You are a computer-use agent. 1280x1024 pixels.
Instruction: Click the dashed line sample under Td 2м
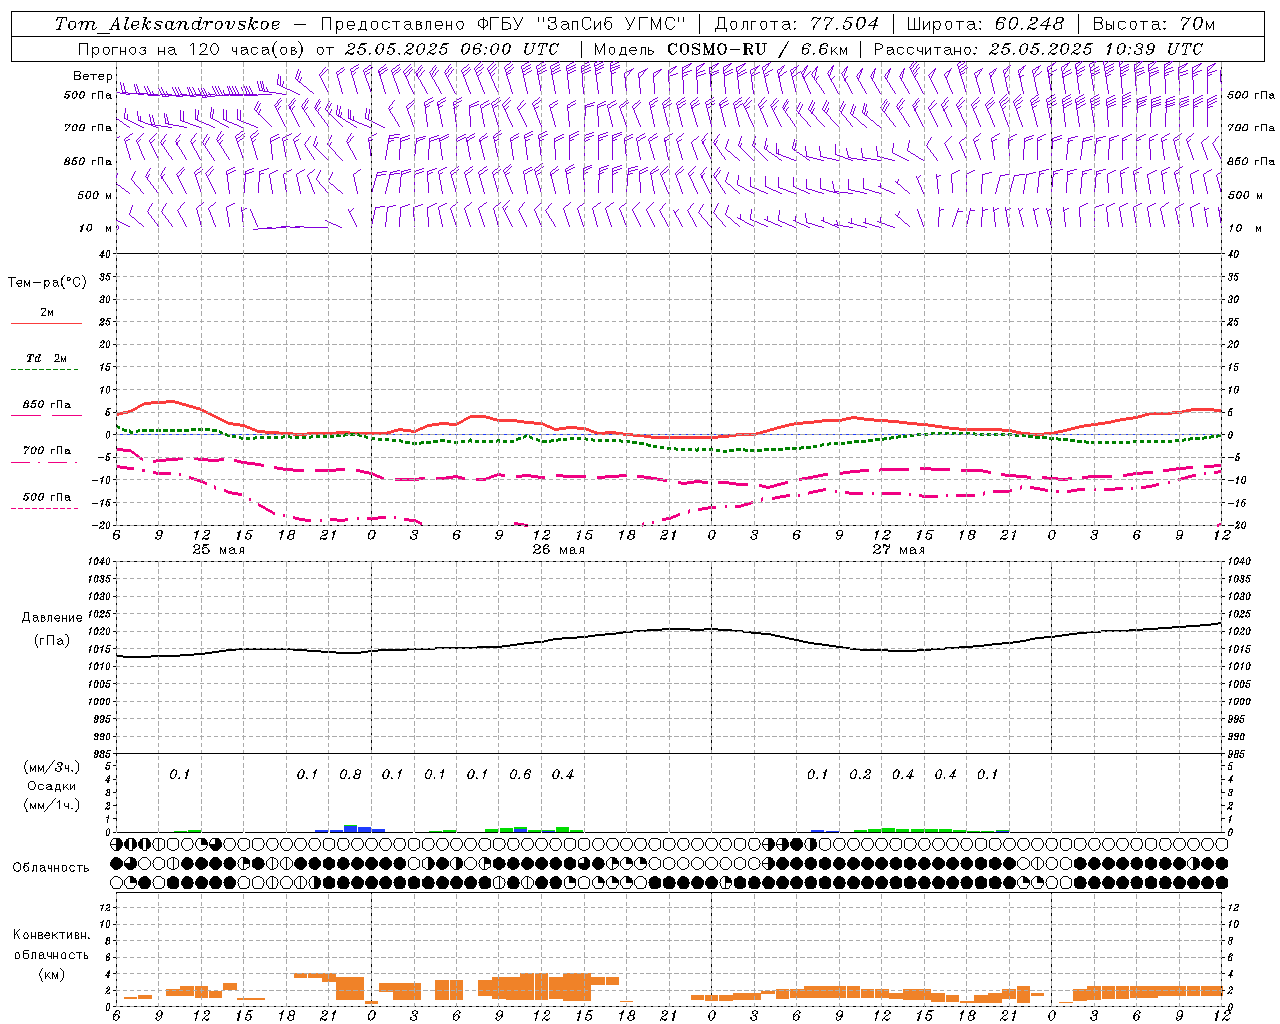coord(44,370)
